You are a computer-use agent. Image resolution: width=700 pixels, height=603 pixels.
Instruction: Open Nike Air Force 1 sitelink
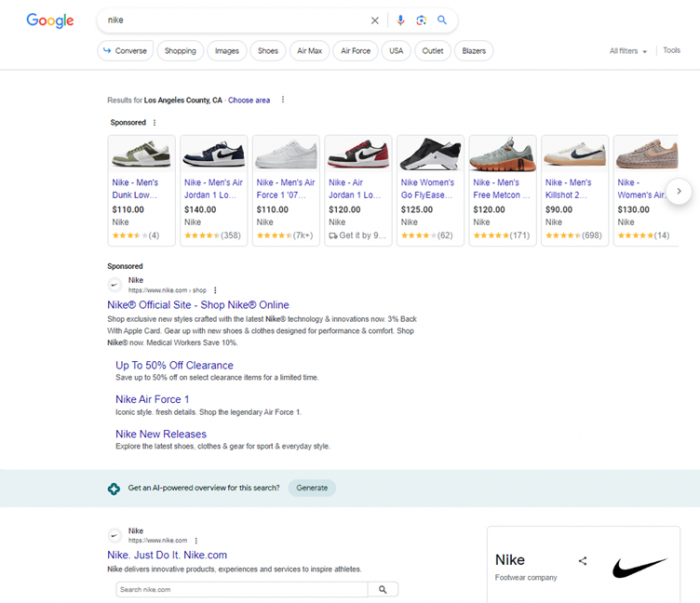[152, 399]
